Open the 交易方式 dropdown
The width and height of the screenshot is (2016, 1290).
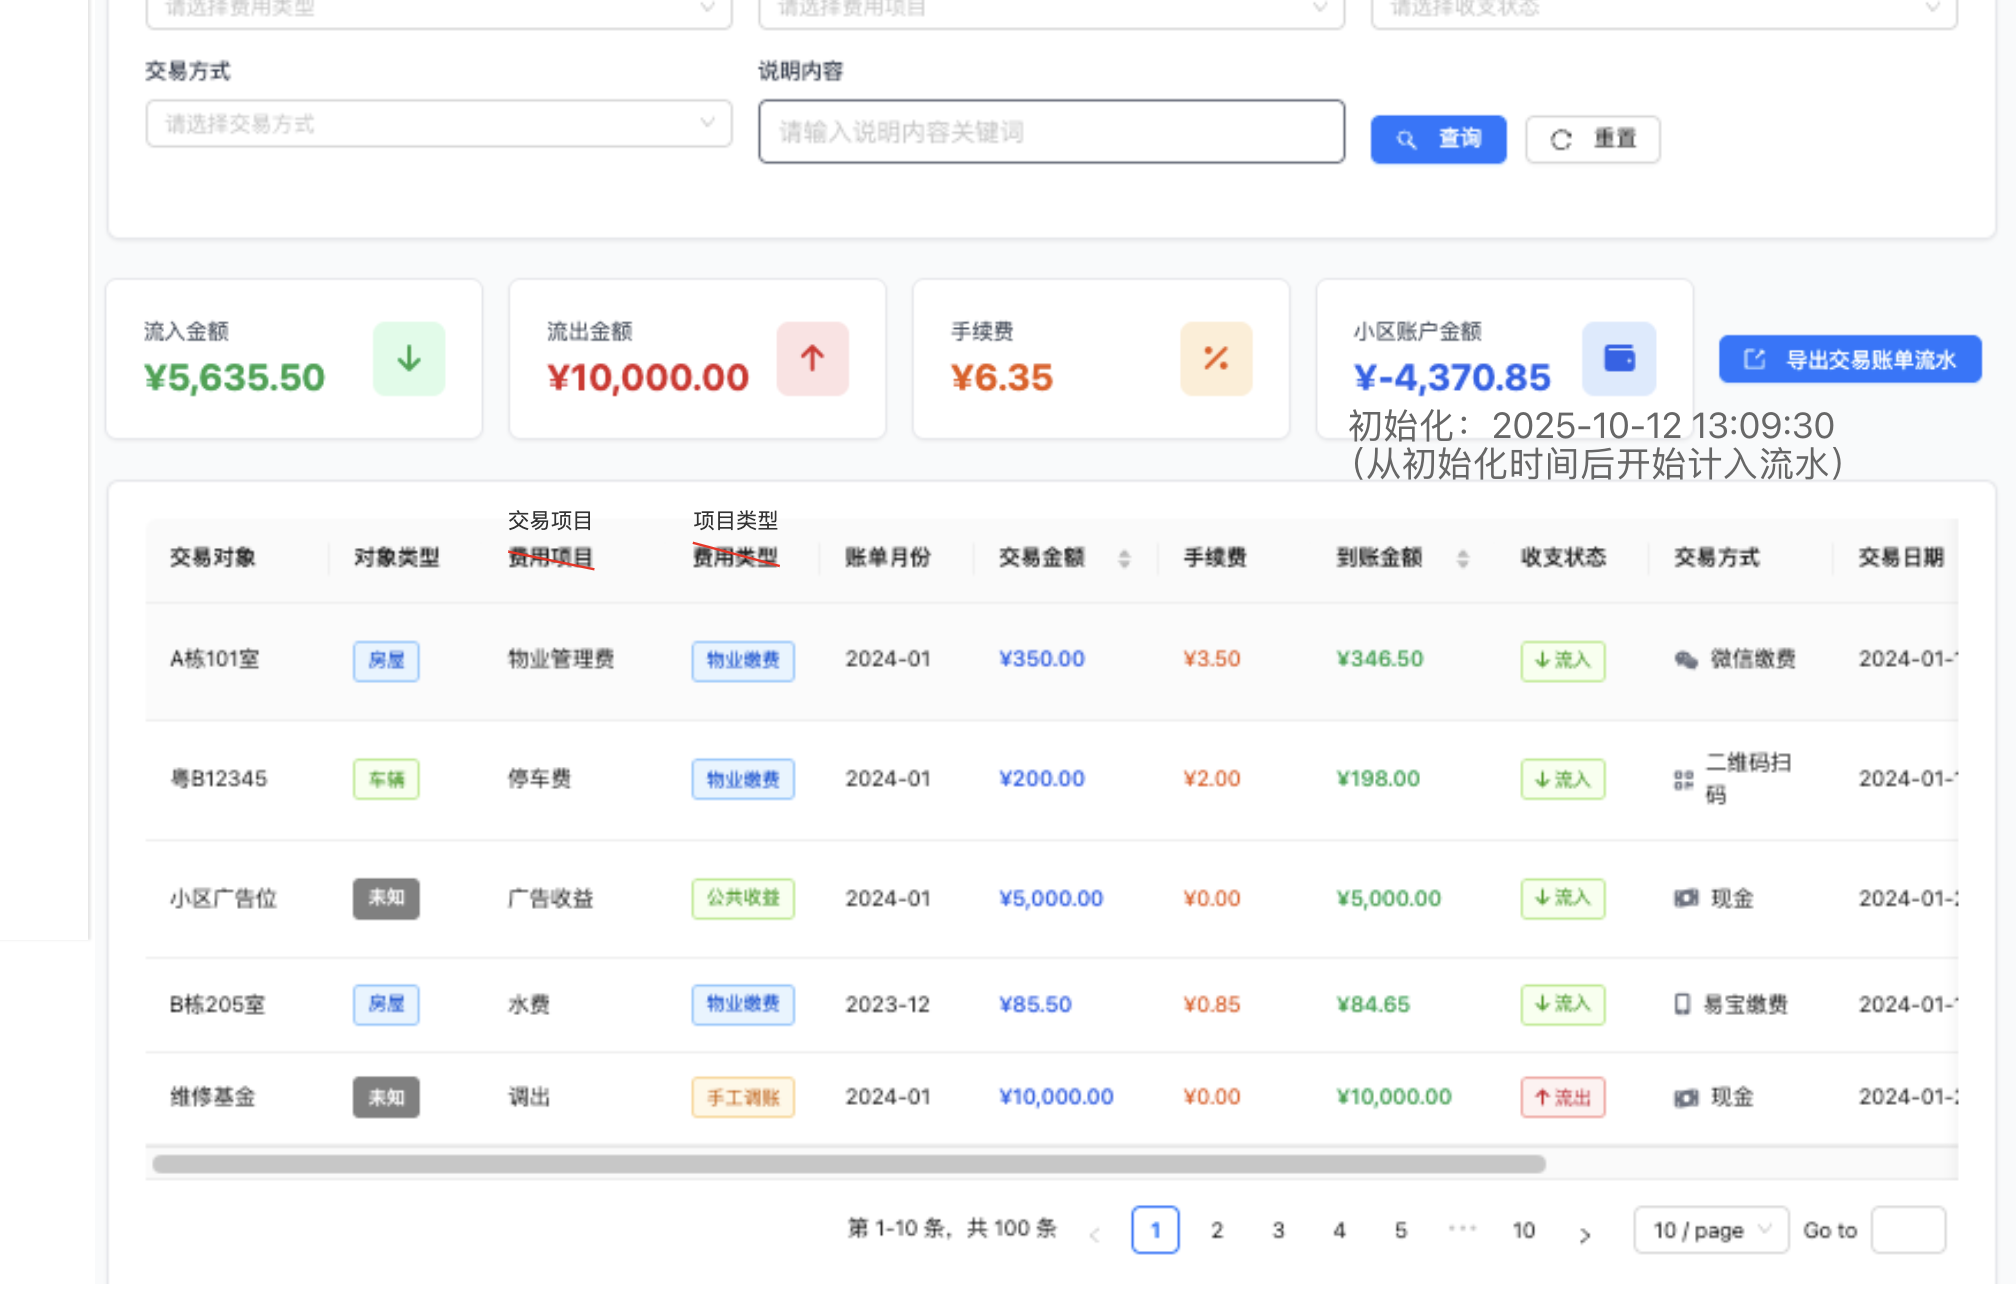click(438, 124)
